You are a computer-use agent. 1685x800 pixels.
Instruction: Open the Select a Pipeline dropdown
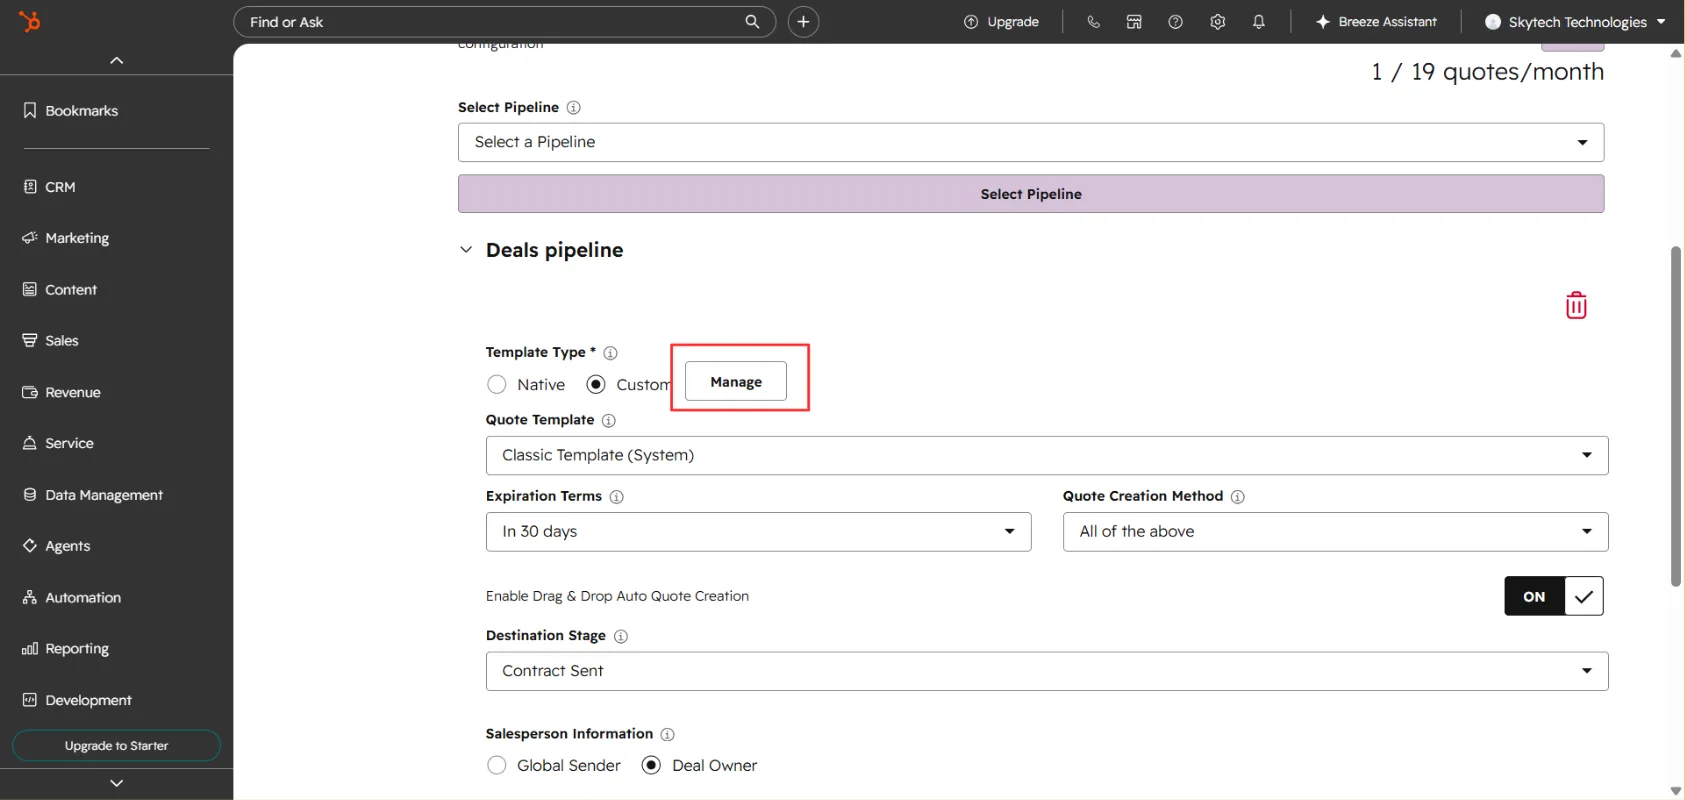click(x=1031, y=142)
